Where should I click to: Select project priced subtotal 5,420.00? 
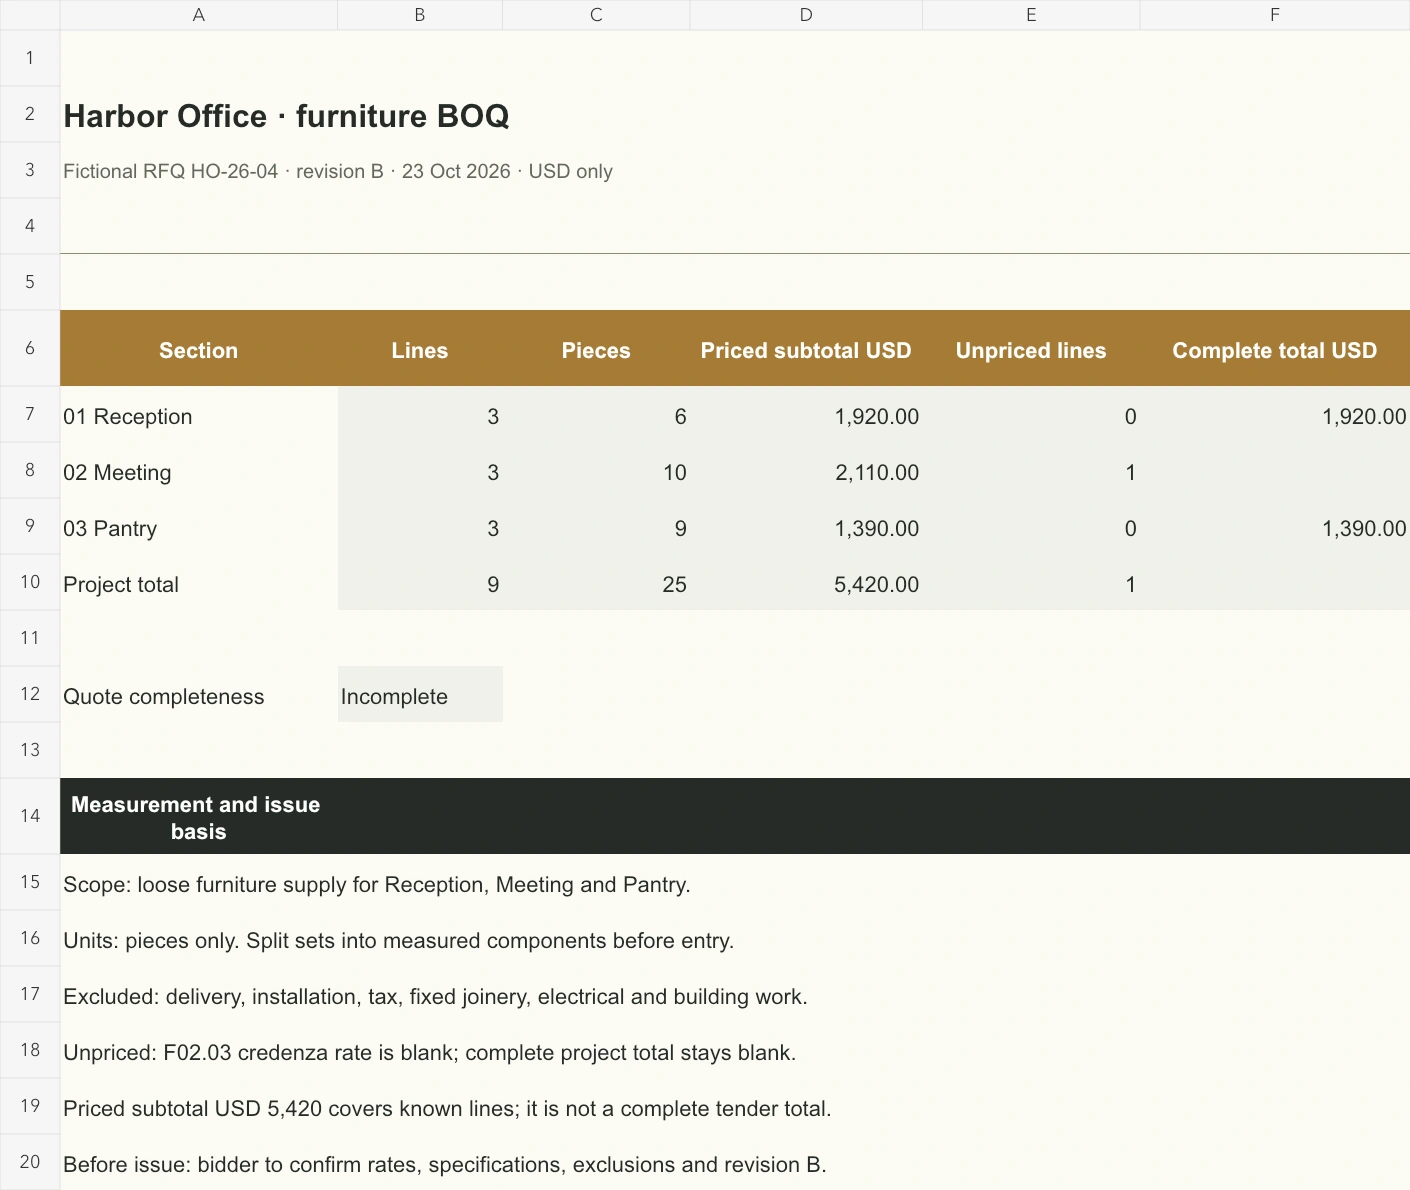pos(806,582)
